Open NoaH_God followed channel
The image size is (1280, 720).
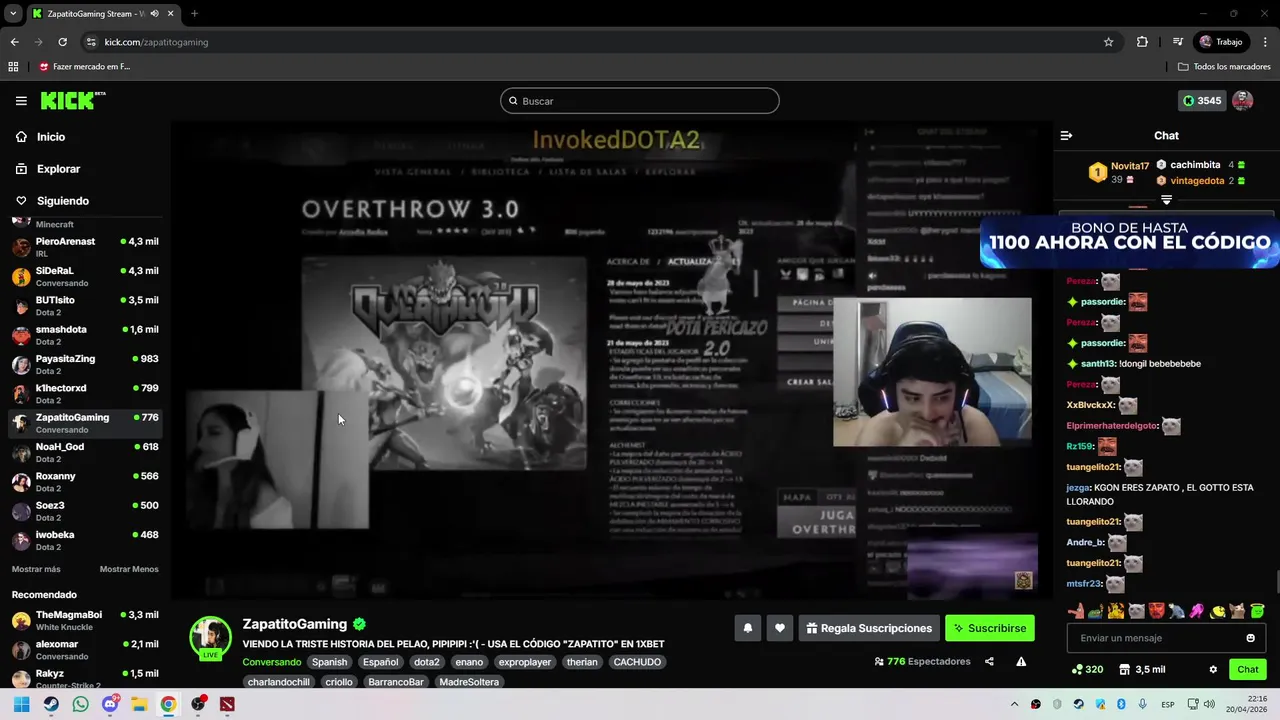click(x=84, y=452)
